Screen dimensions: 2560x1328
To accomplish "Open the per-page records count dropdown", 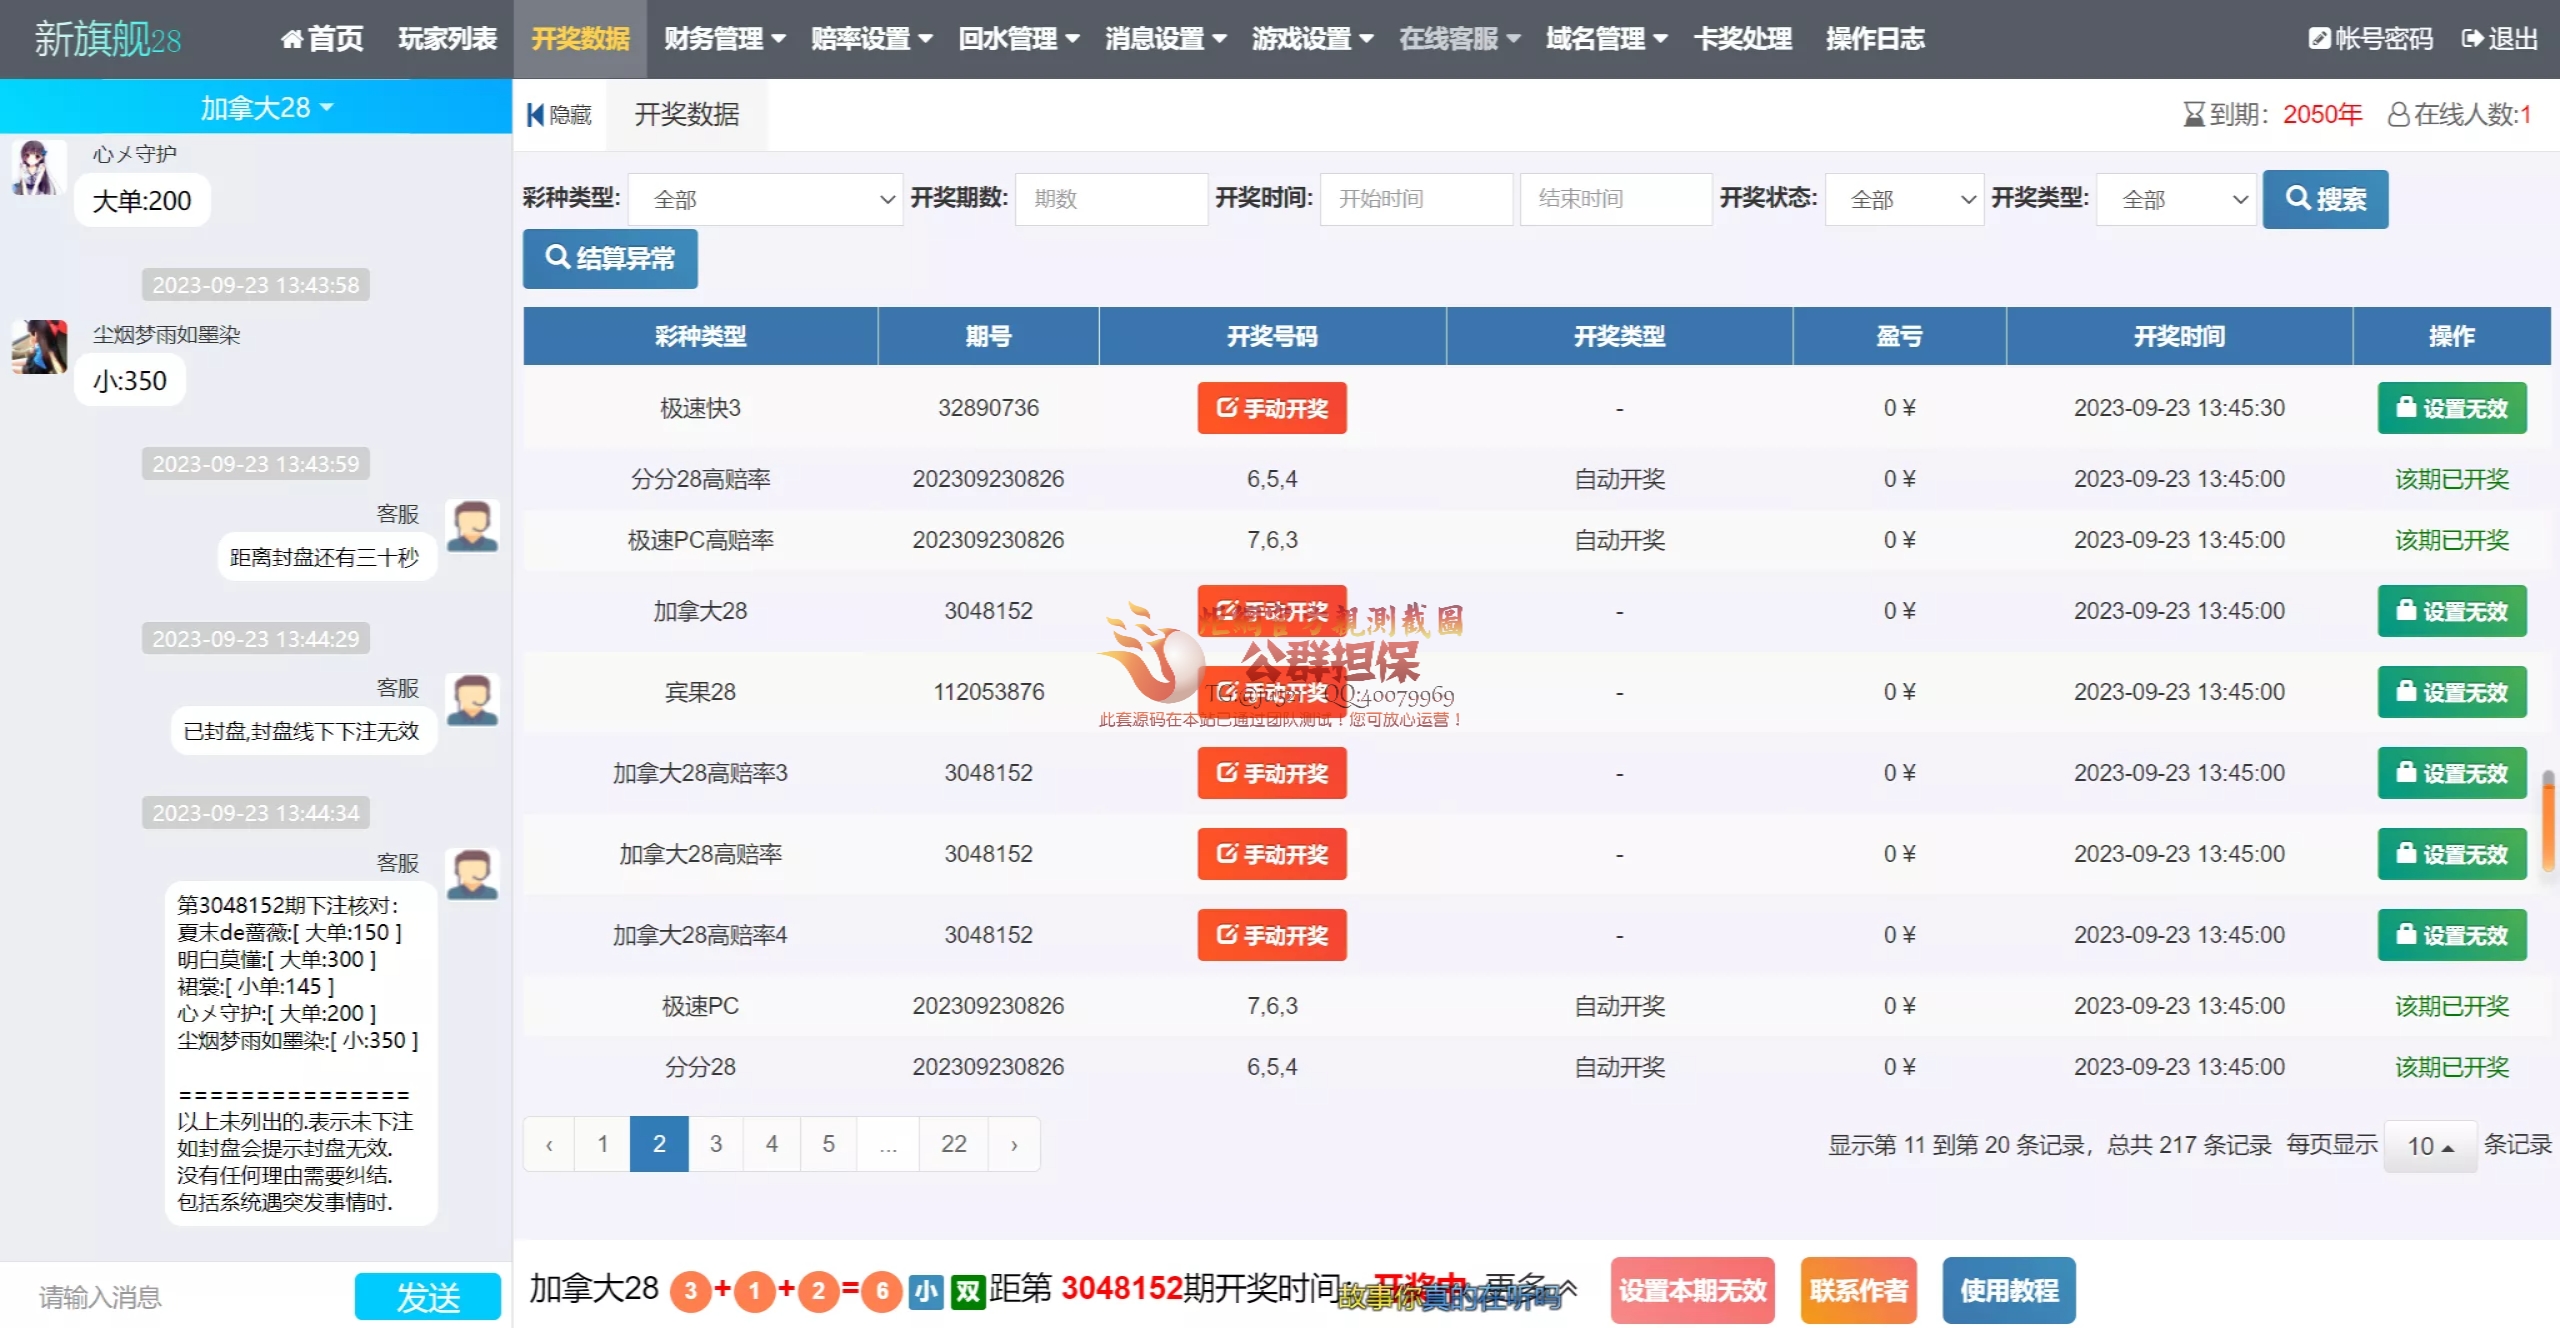I will click(x=2430, y=1146).
